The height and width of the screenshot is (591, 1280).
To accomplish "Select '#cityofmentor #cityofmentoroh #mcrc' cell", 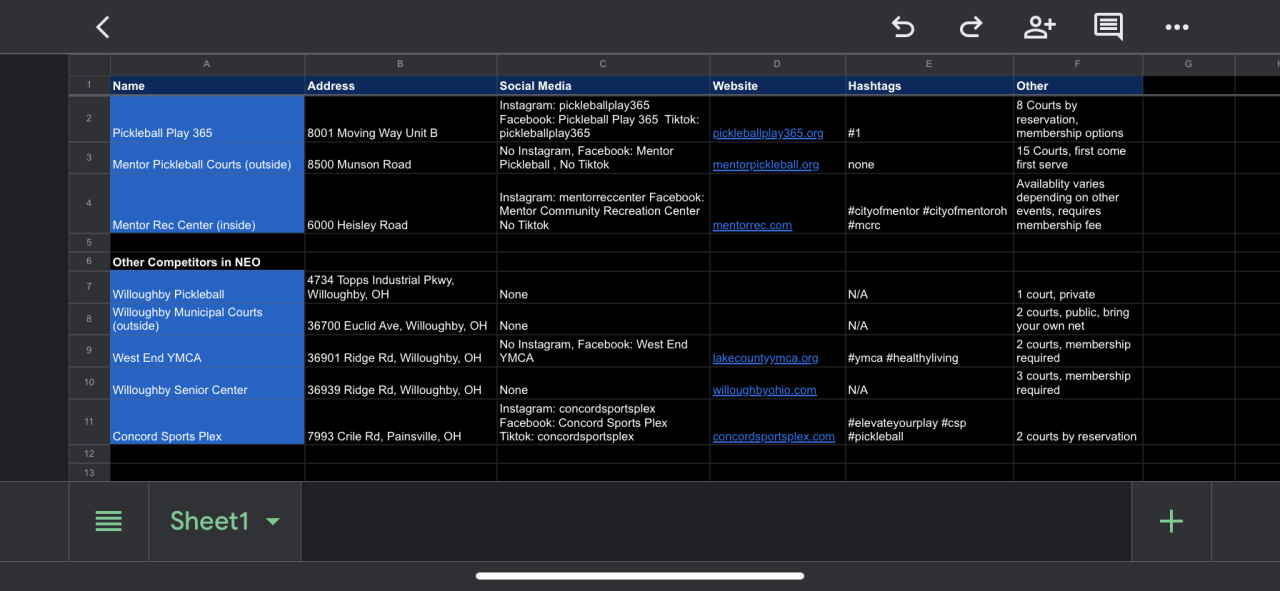I will coord(929,204).
